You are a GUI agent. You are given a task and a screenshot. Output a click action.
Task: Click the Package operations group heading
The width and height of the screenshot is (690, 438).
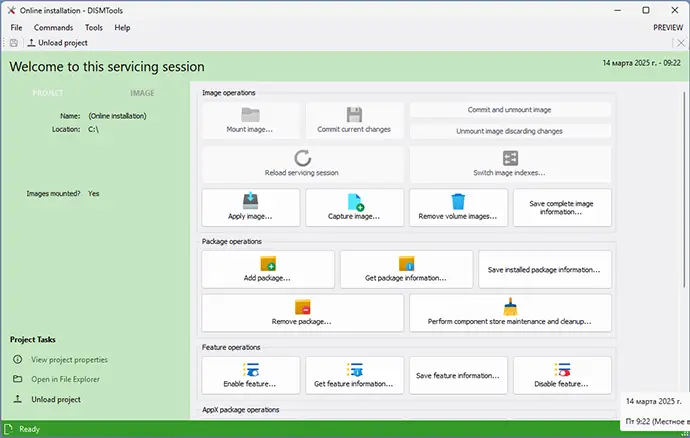[231, 242]
